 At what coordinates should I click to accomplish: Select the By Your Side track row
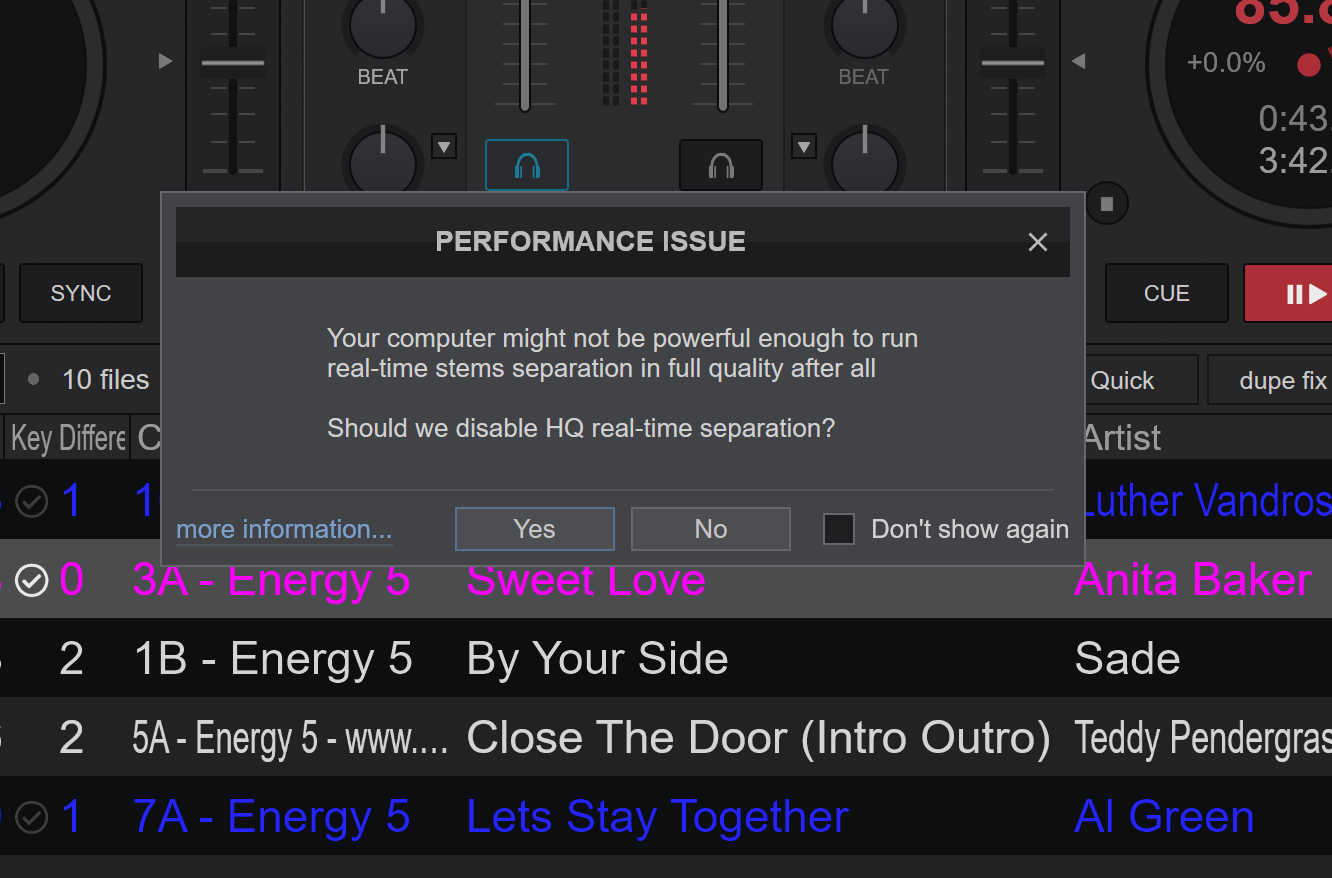597,658
